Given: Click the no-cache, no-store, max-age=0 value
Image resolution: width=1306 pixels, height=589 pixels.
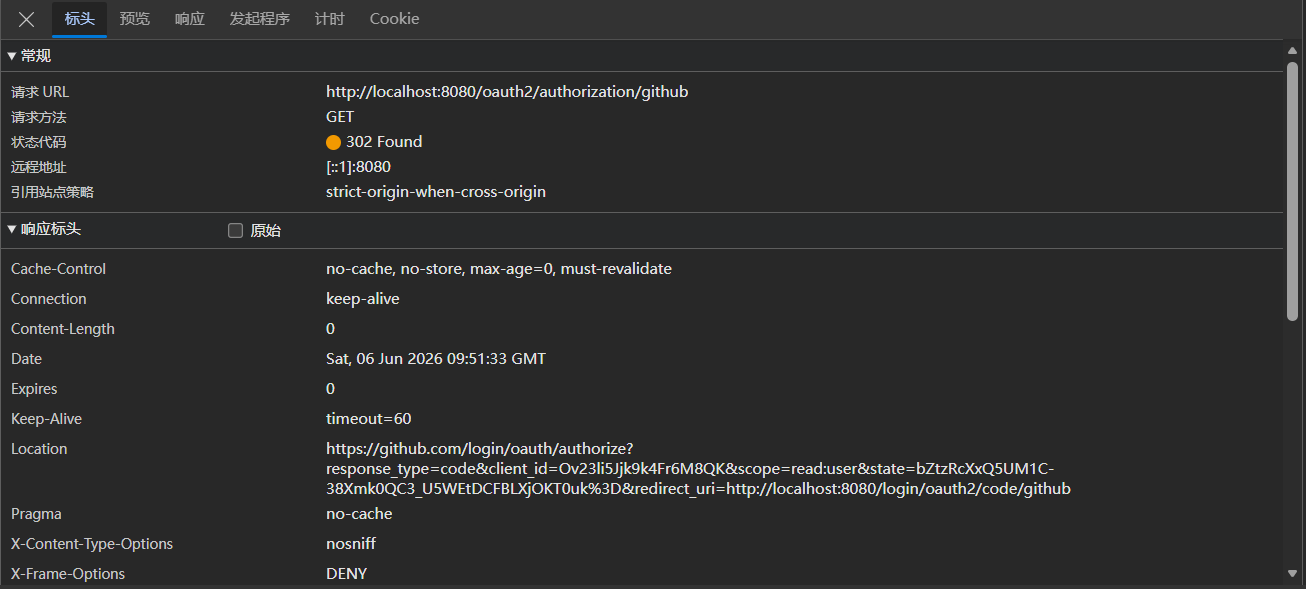Looking at the screenshot, I should pyautogui.click(x=499, y=269).
